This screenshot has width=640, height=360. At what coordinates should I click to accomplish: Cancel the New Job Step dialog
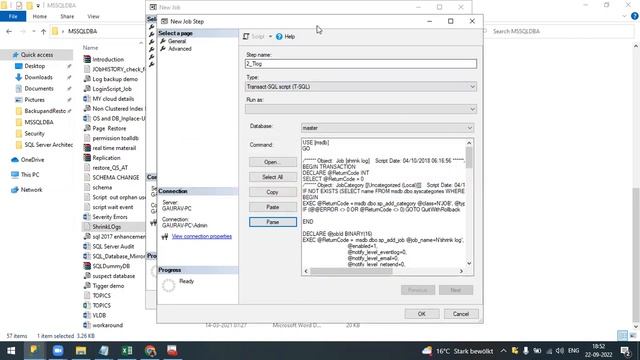(460, 314)
